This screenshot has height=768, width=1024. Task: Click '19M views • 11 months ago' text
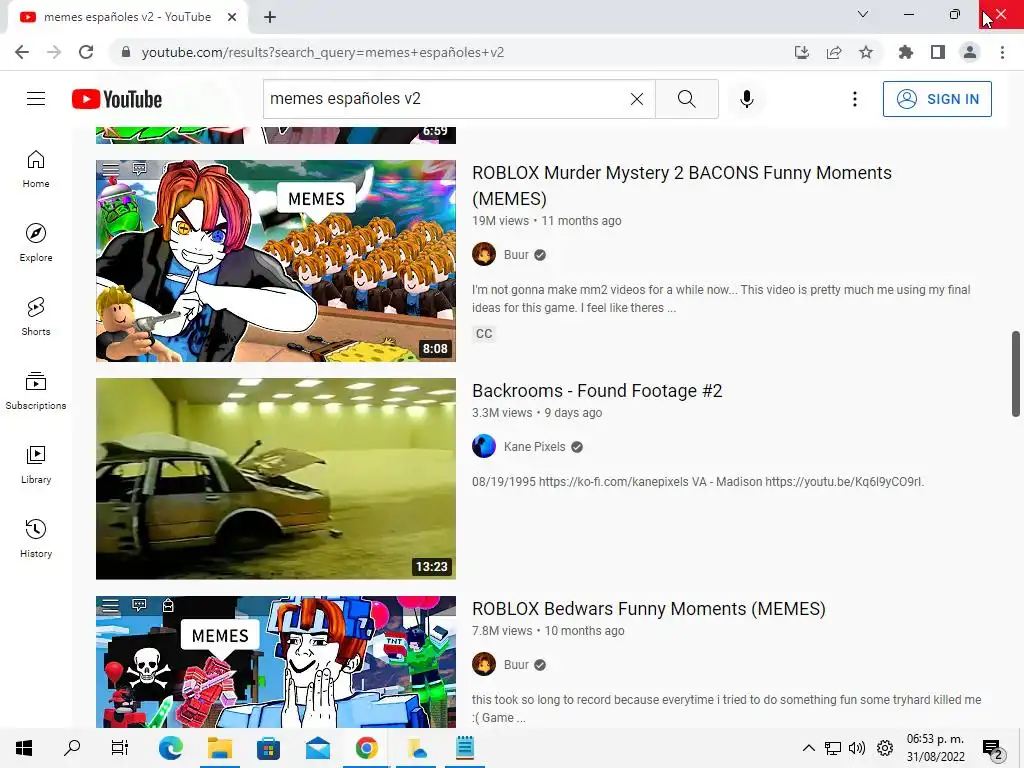[547, 221]
